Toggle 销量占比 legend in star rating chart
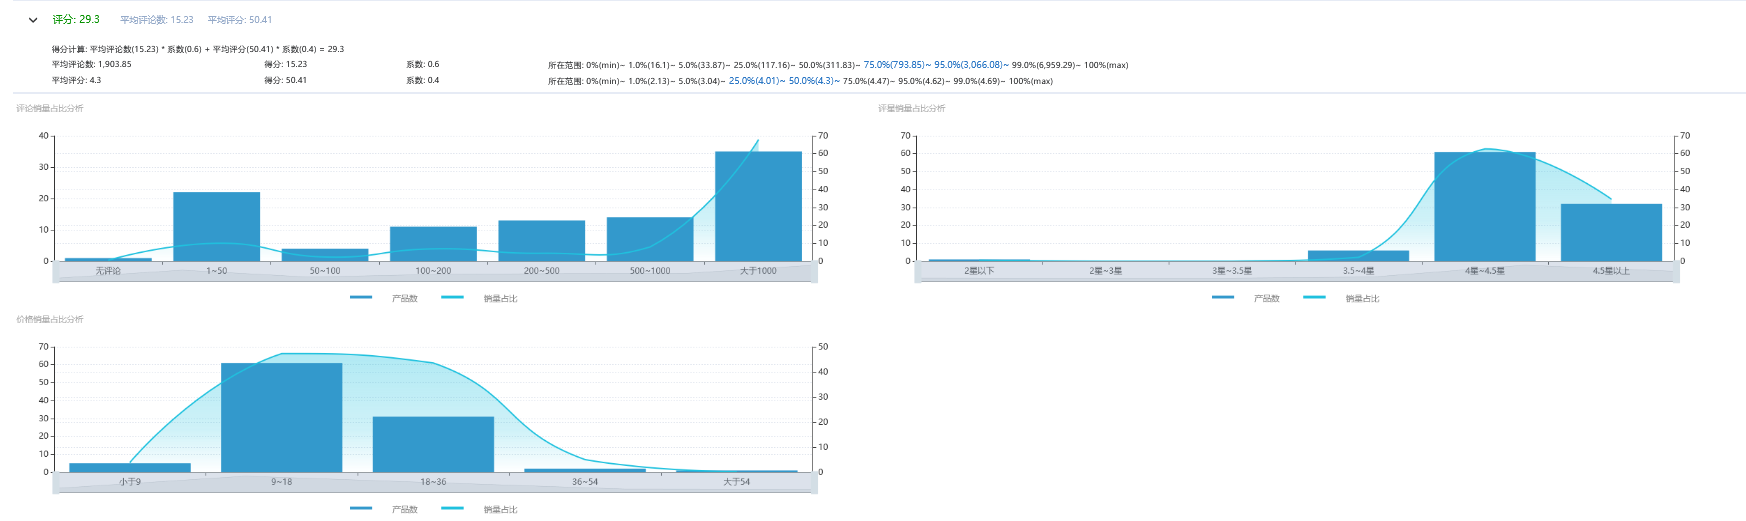1746x521 pixels. tap(1341, 298)
